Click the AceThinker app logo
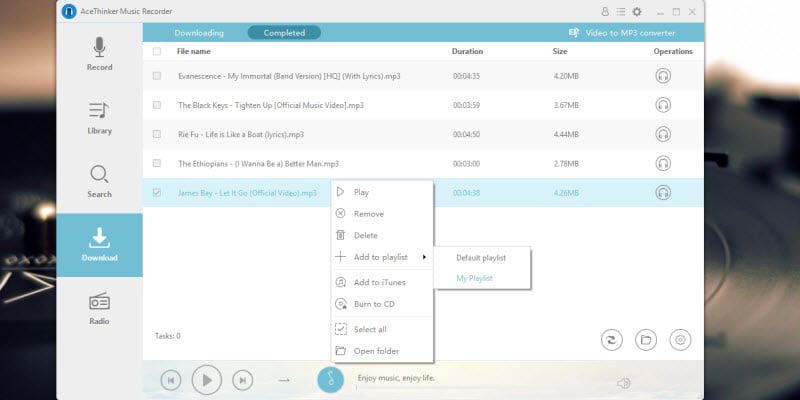Viewport: 800px width, 400px height. click(x=69, y=11)
